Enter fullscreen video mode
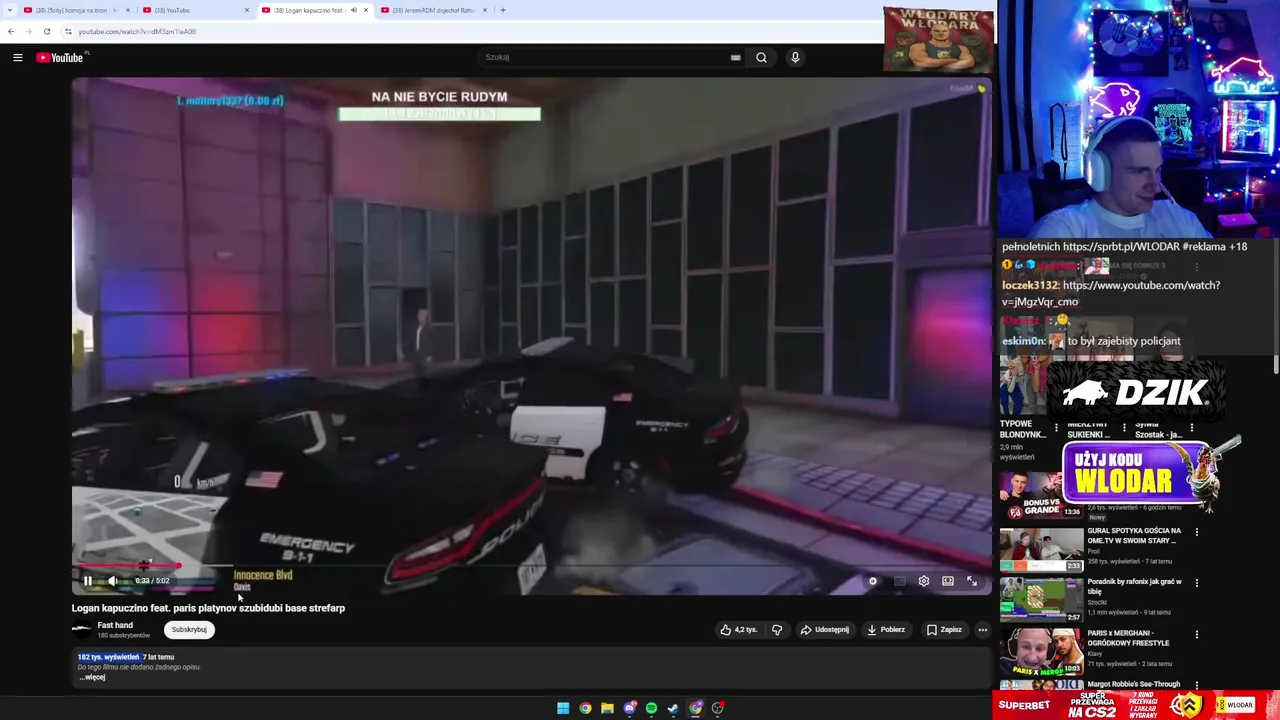 pyautogui.click(x=972, y=581)
